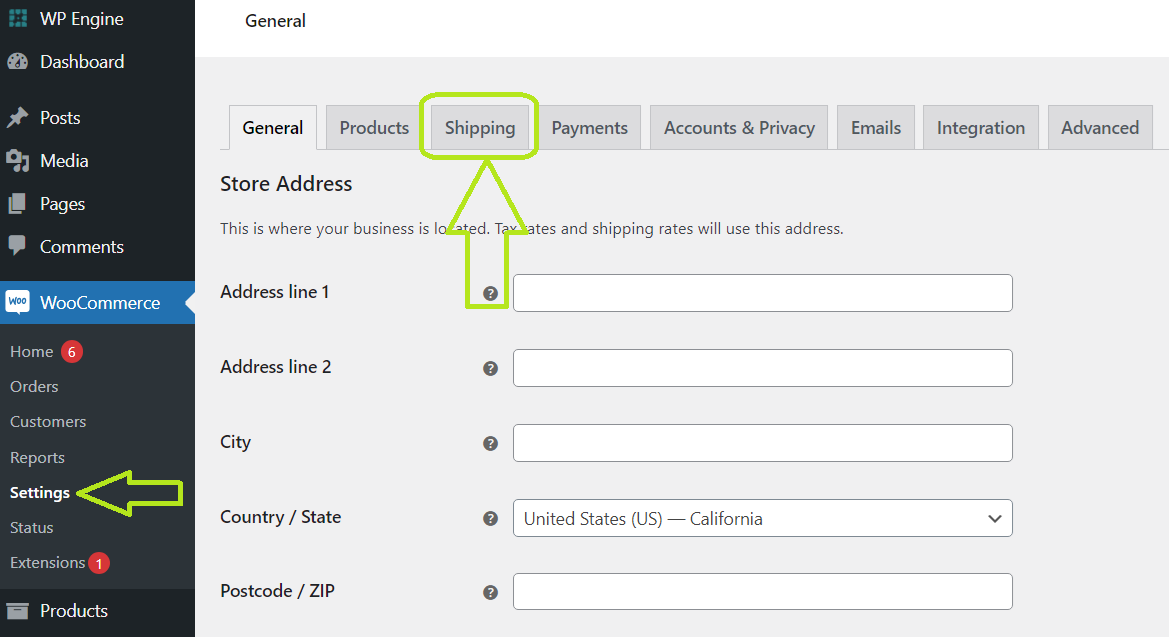
Task: View the Reports page
Action: click(x=37, y=457)
